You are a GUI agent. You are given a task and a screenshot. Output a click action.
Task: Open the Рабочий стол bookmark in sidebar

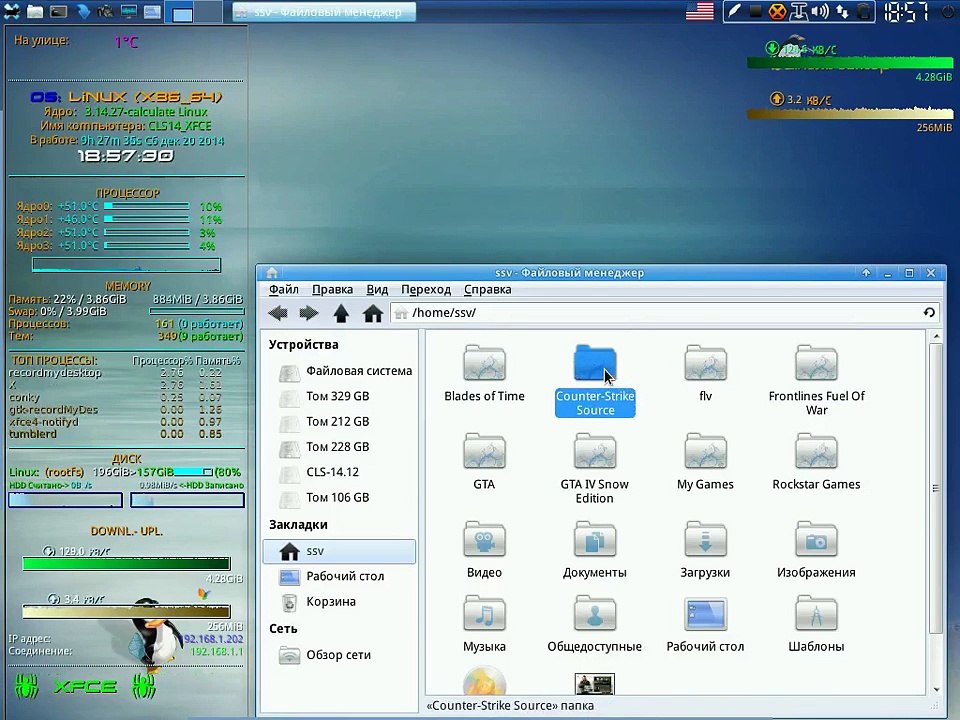[x=332, y=576]
